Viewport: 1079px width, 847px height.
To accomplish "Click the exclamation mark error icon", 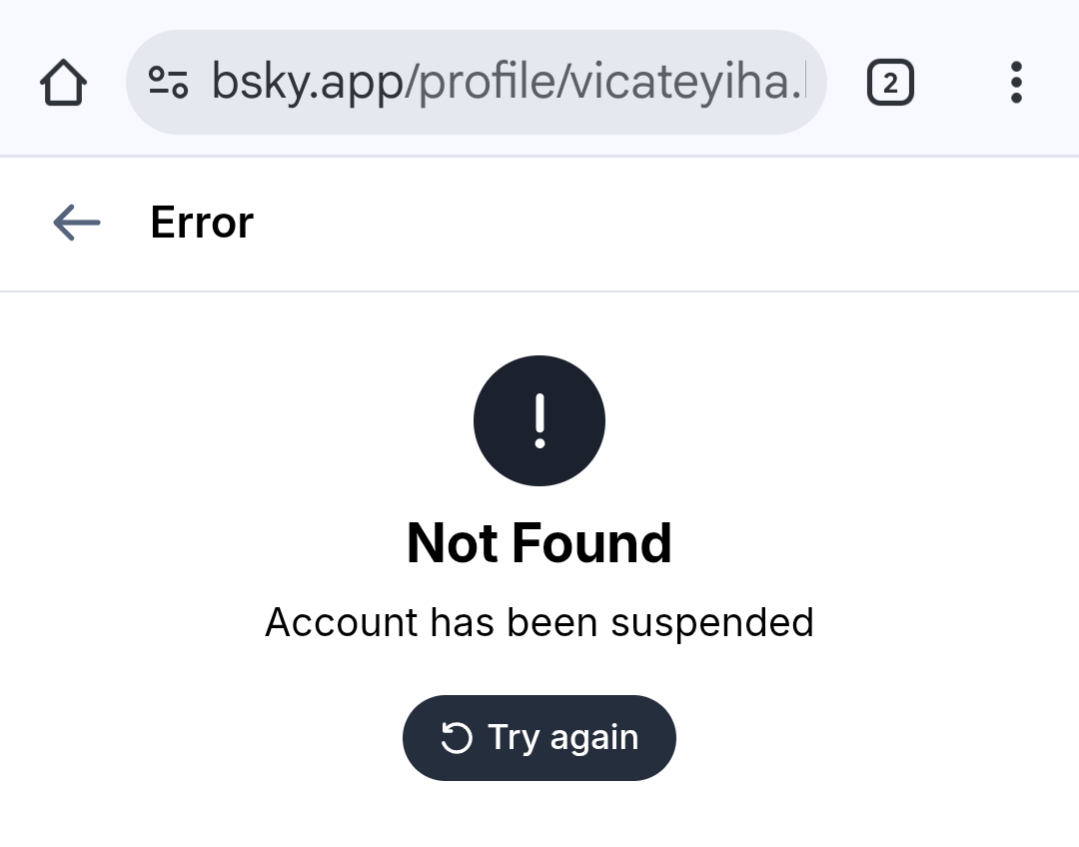I will (x=539, y=421).
